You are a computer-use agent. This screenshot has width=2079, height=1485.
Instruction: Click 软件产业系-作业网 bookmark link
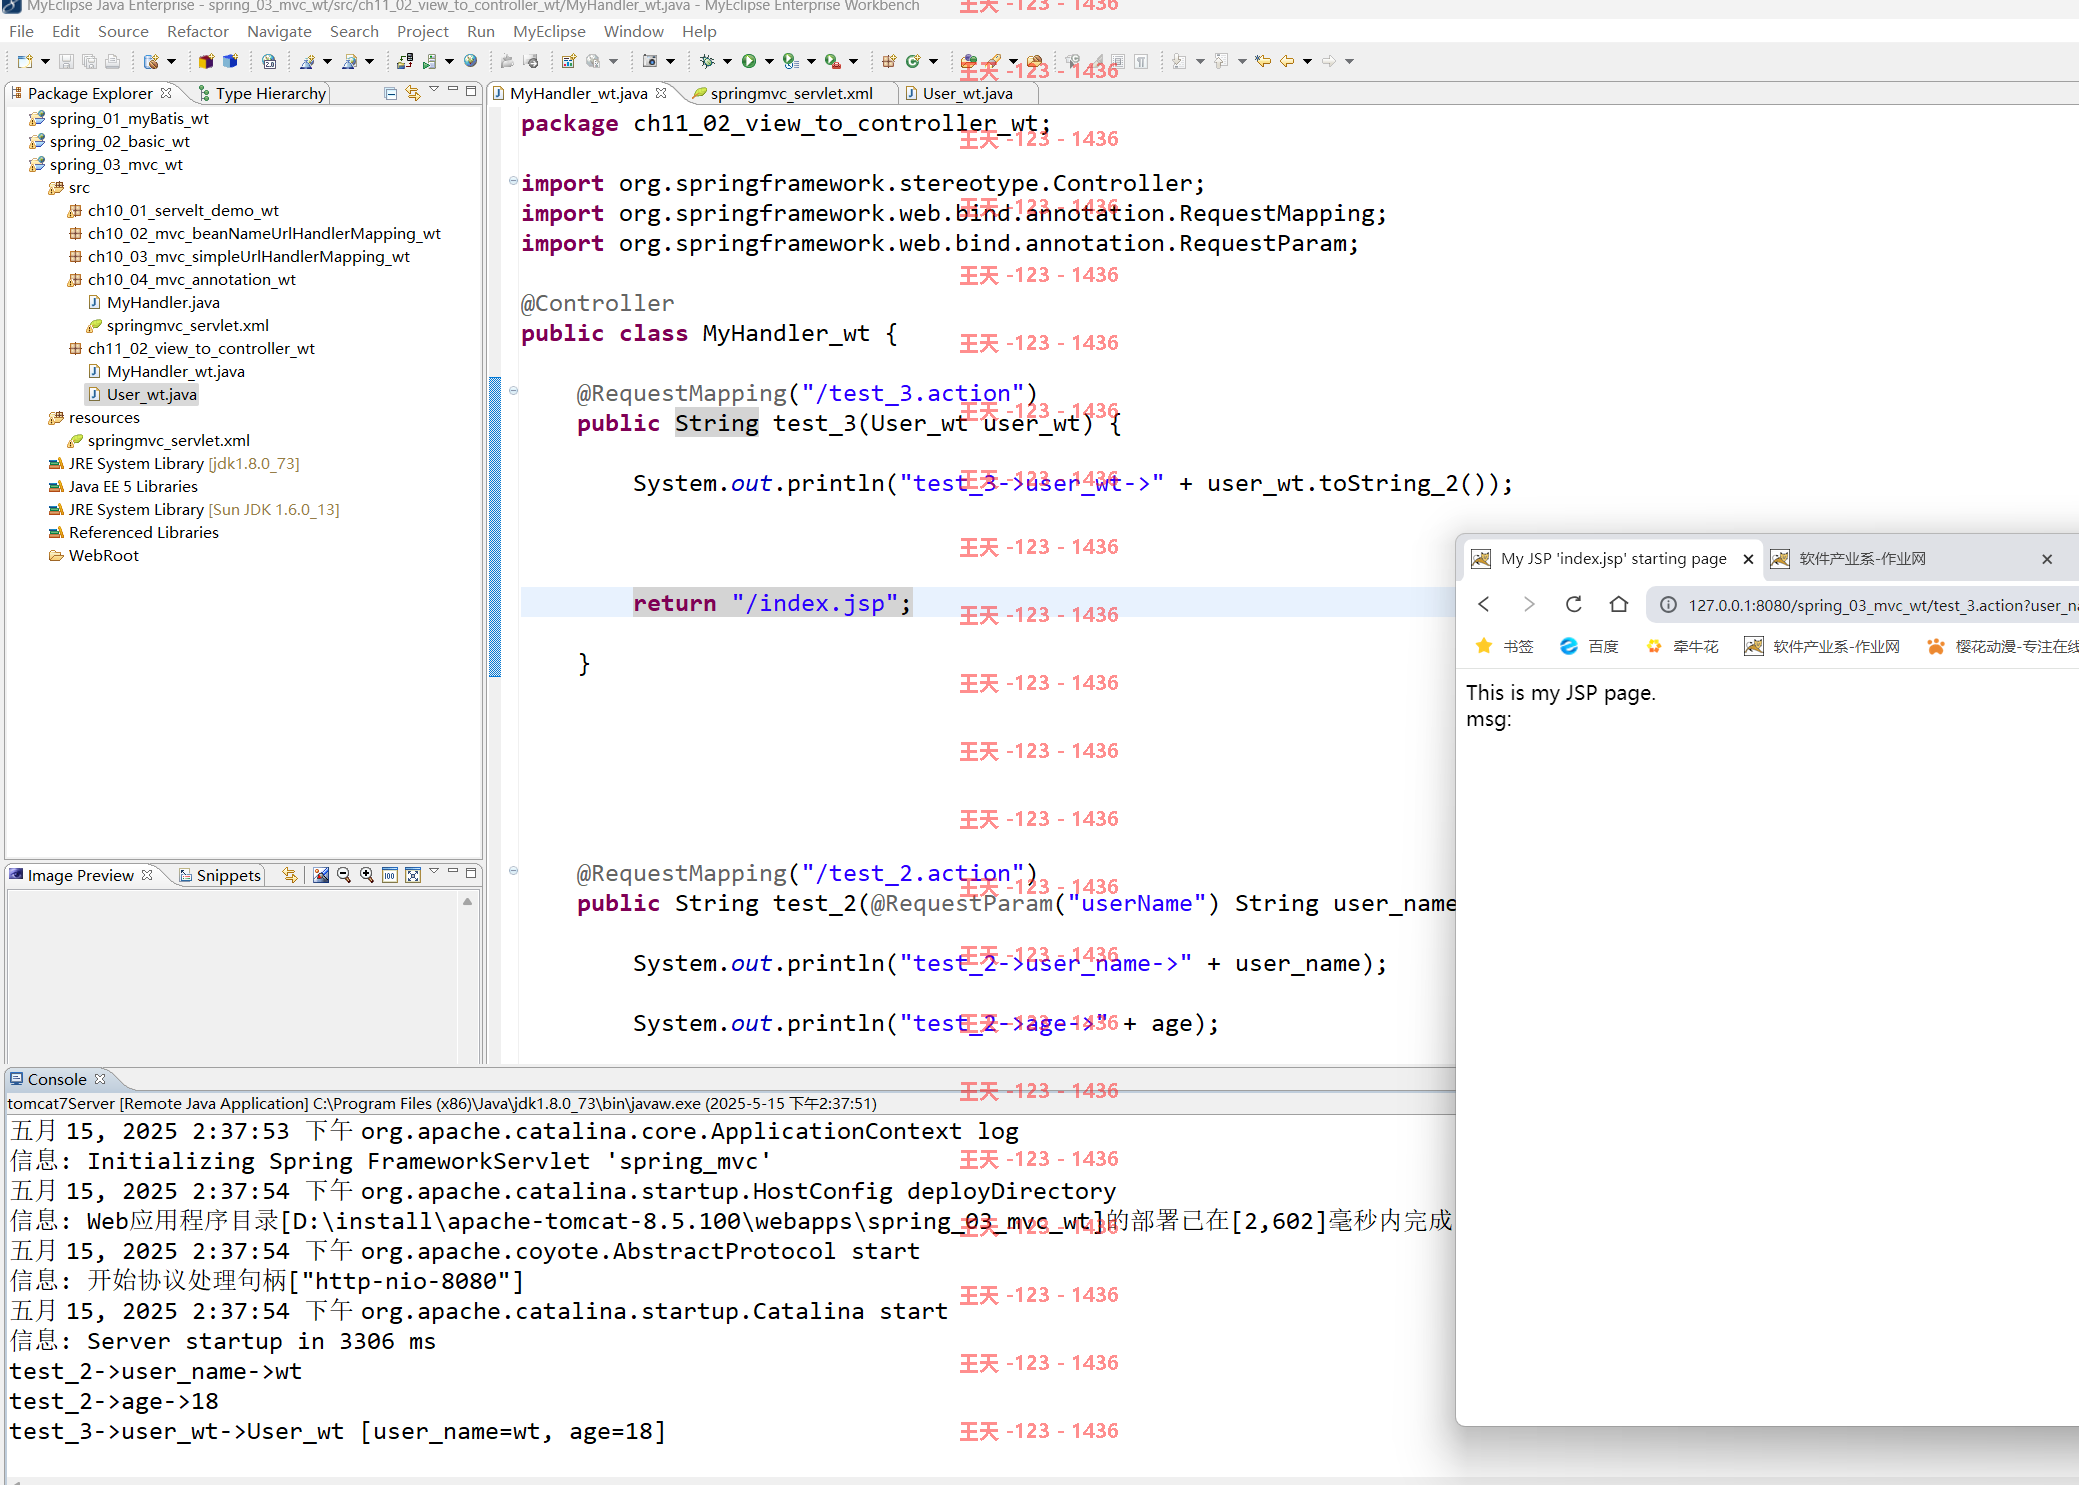click(x=1822, y=647)
